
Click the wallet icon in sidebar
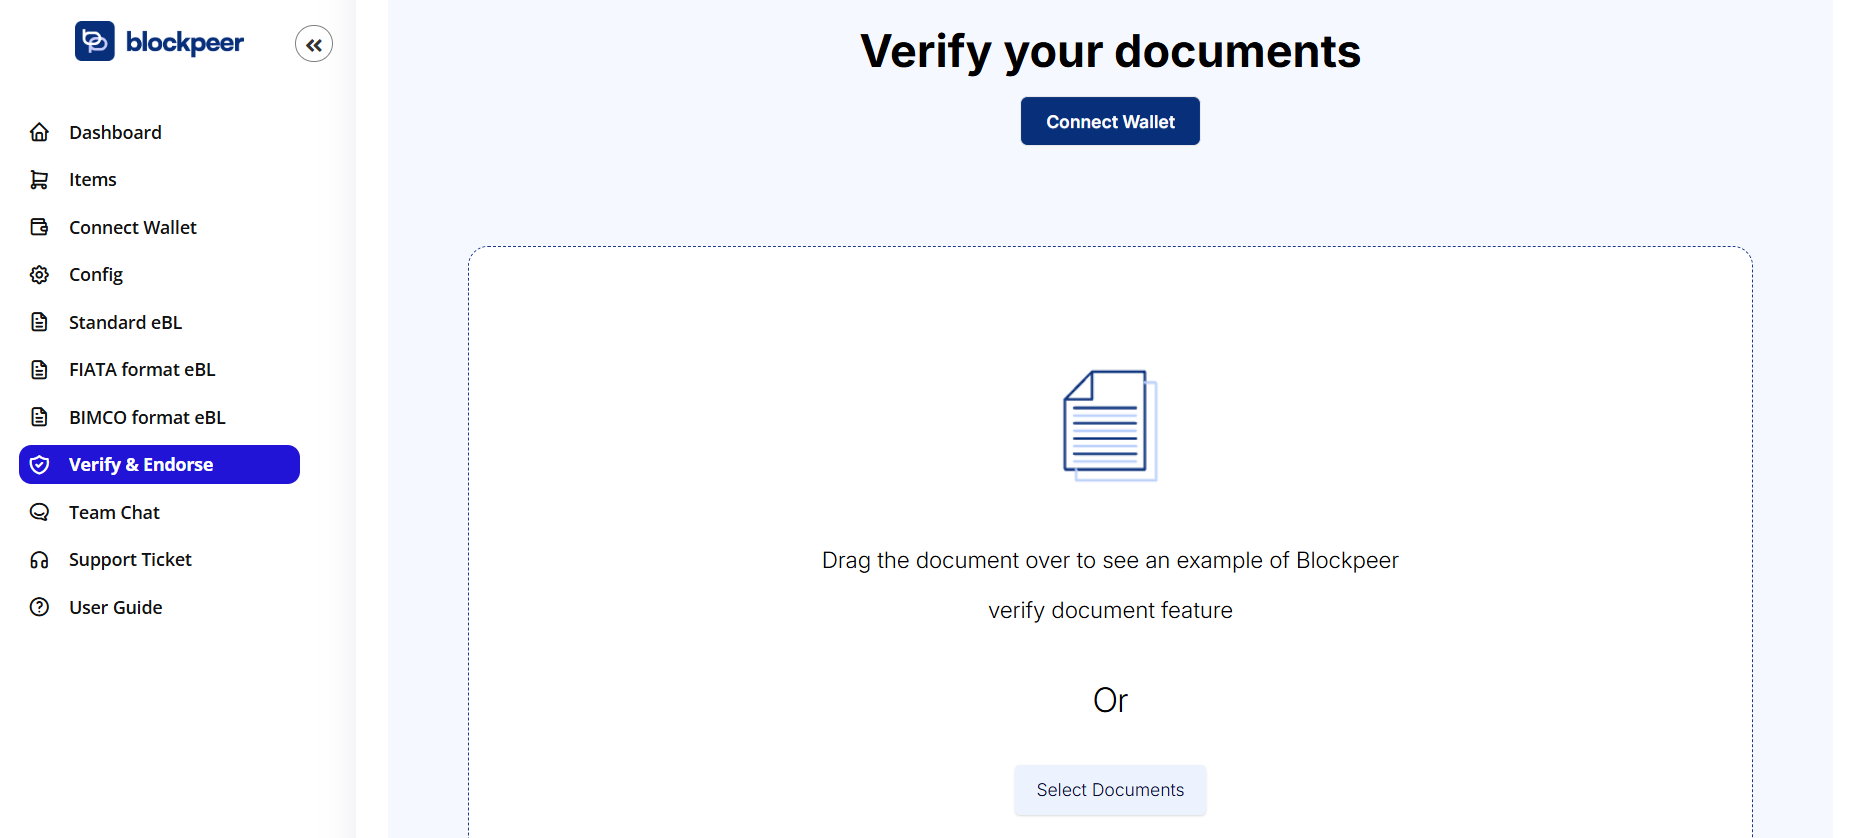(x=39, y=227)
